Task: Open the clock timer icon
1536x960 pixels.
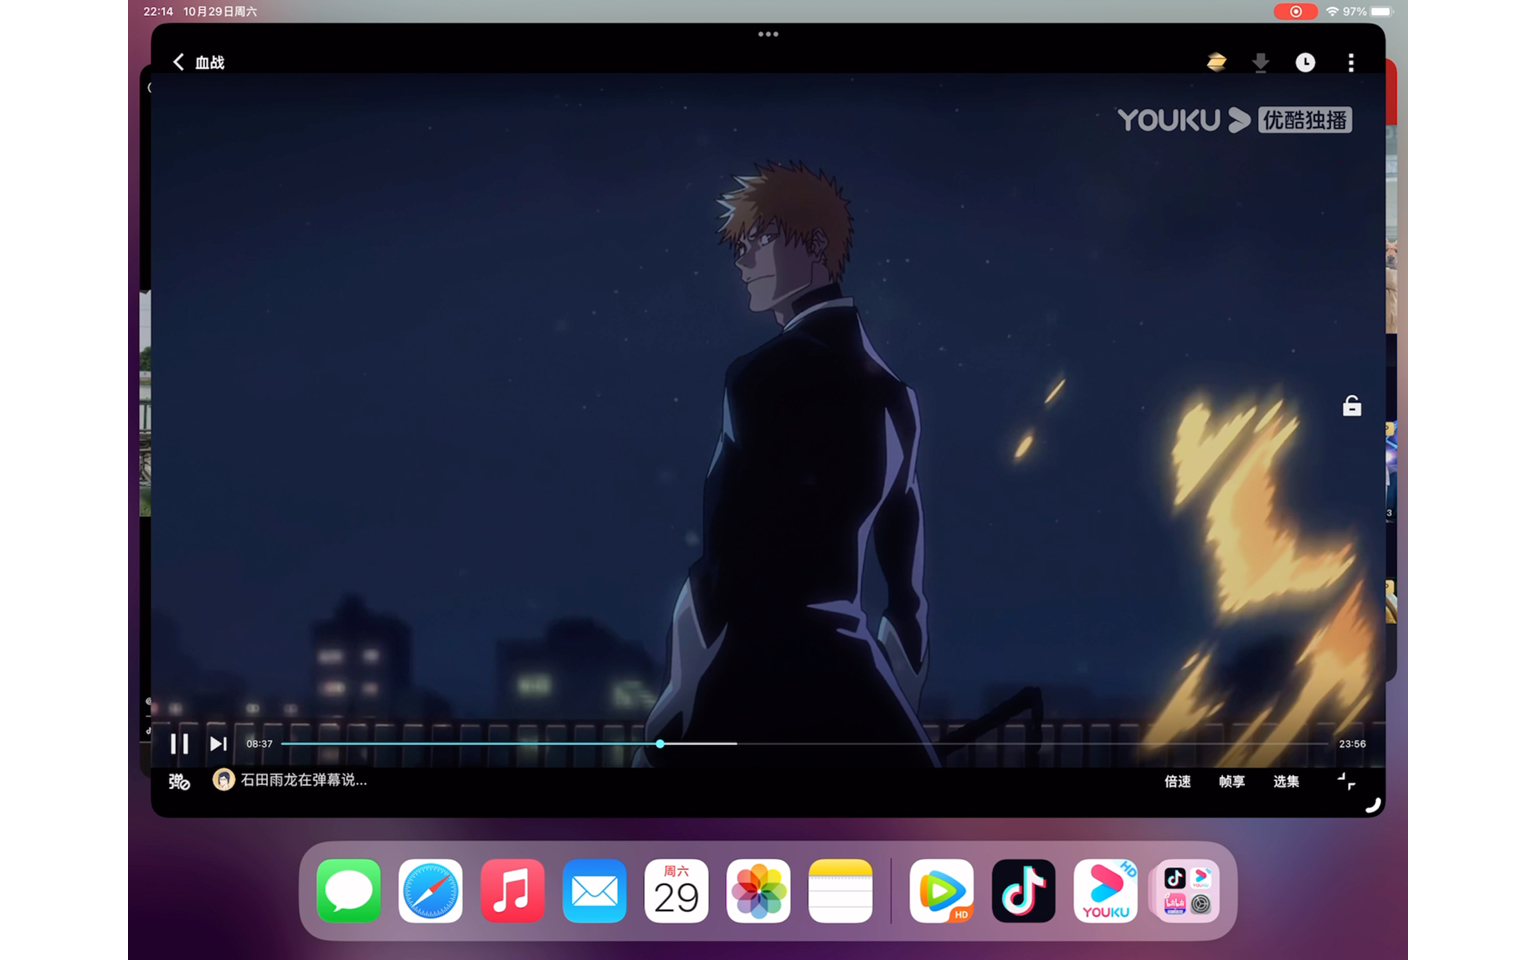Action: click(x=1305, y=62)
